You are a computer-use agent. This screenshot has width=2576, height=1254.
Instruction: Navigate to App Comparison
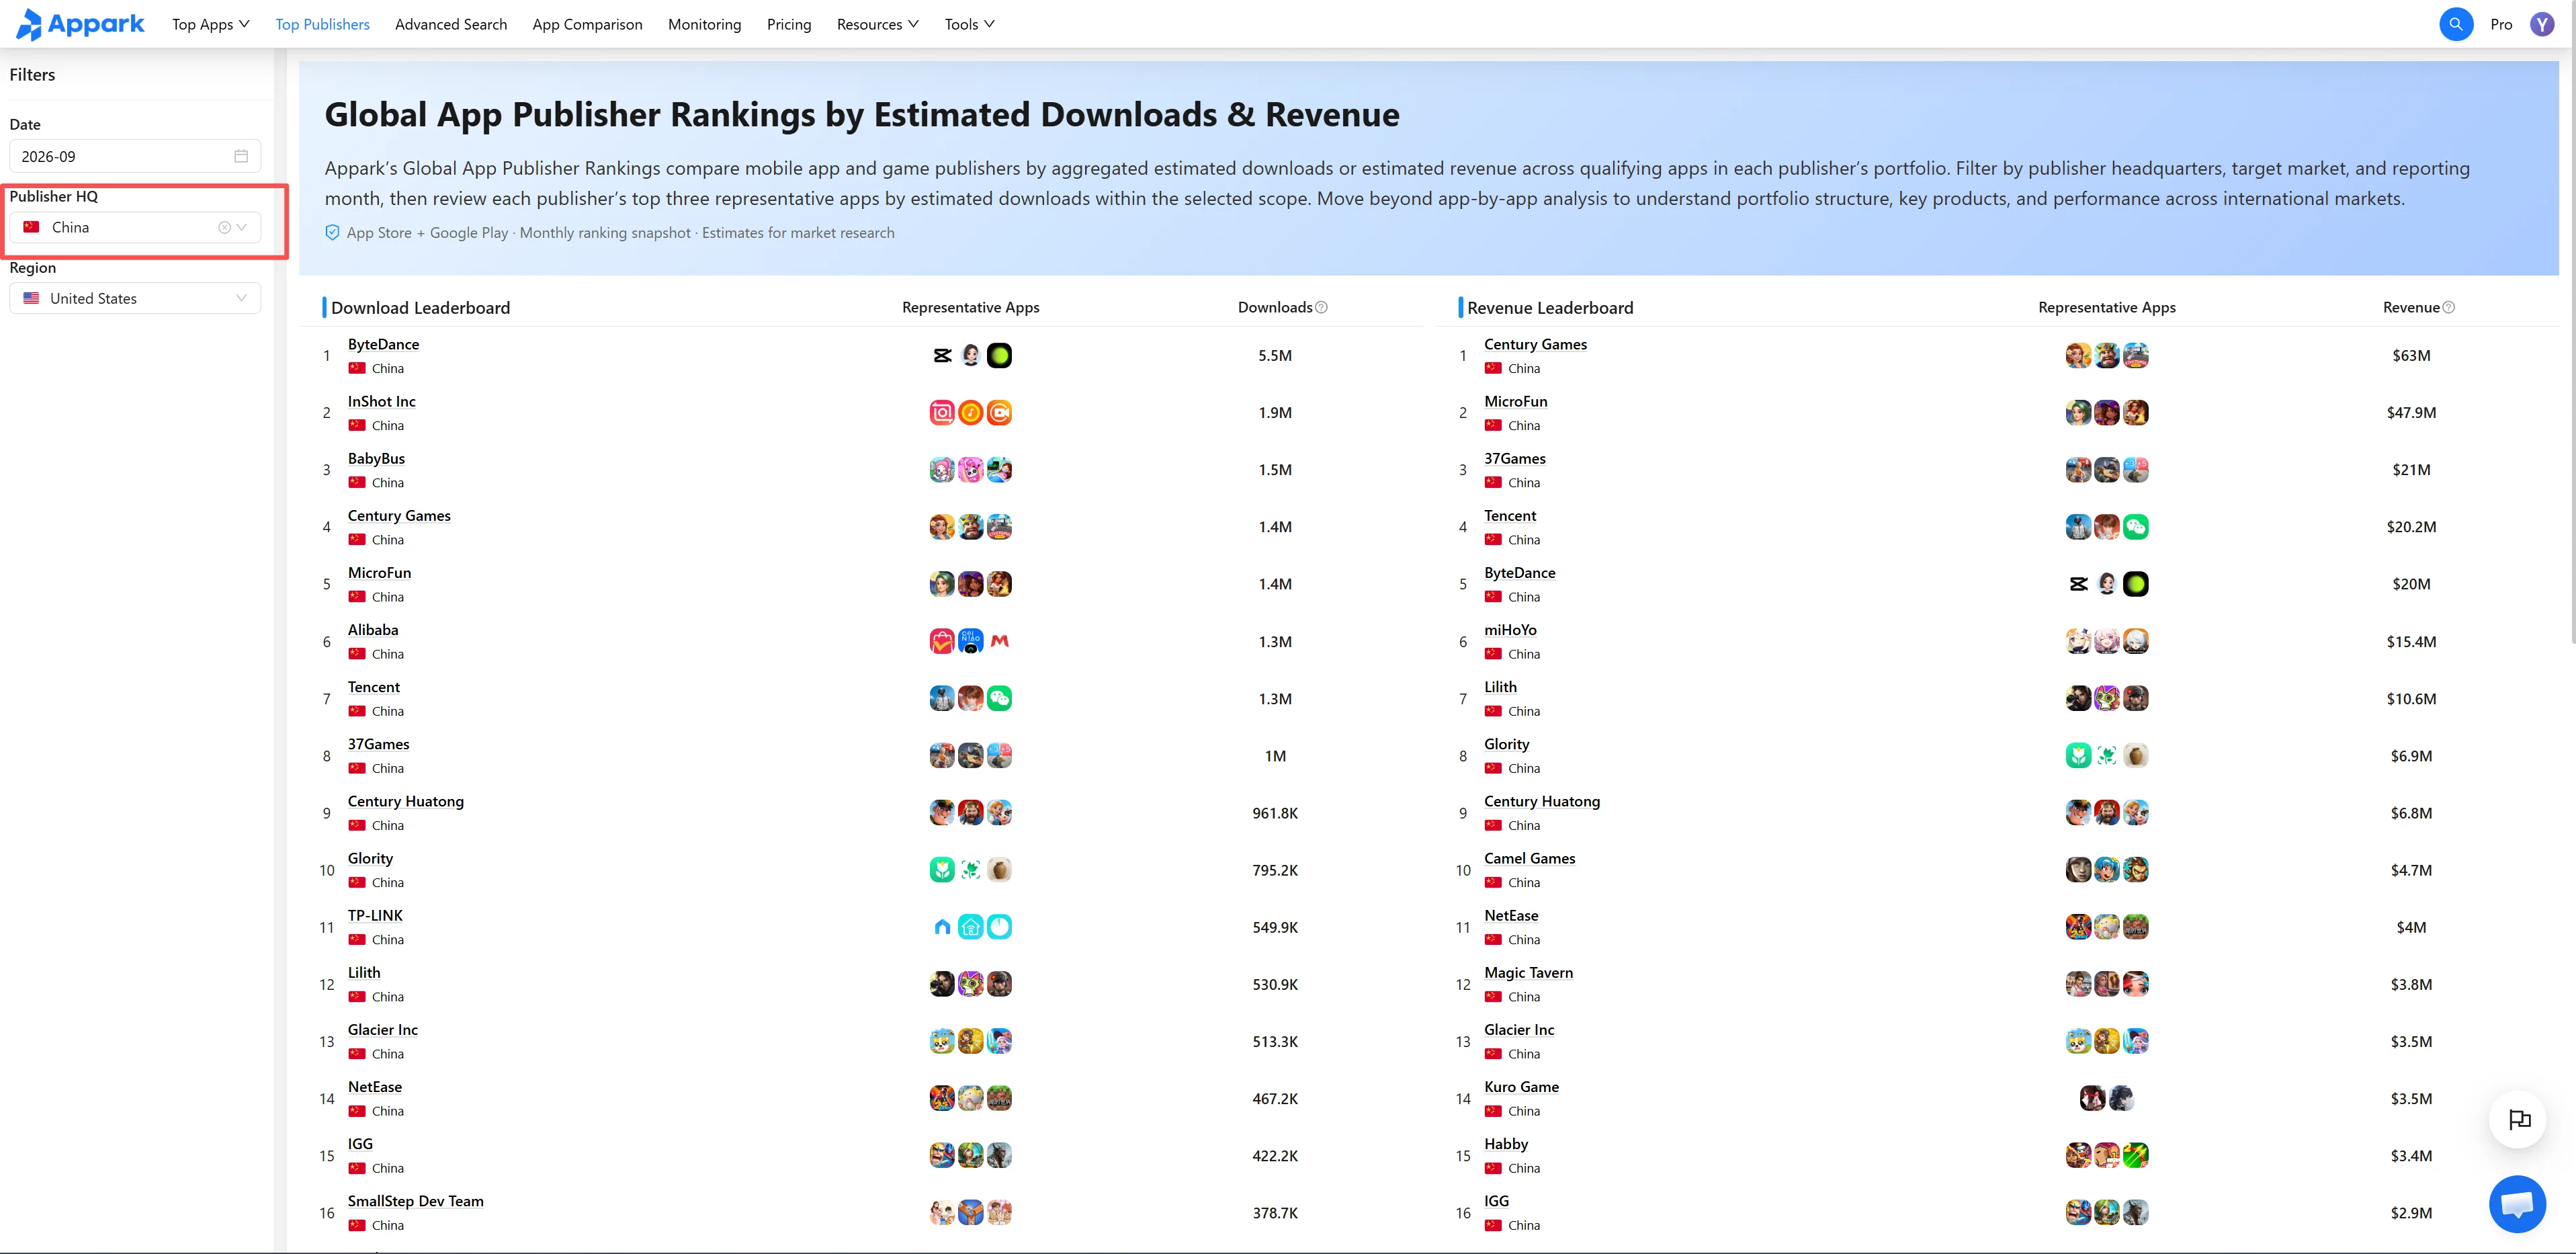coord(587,24)
